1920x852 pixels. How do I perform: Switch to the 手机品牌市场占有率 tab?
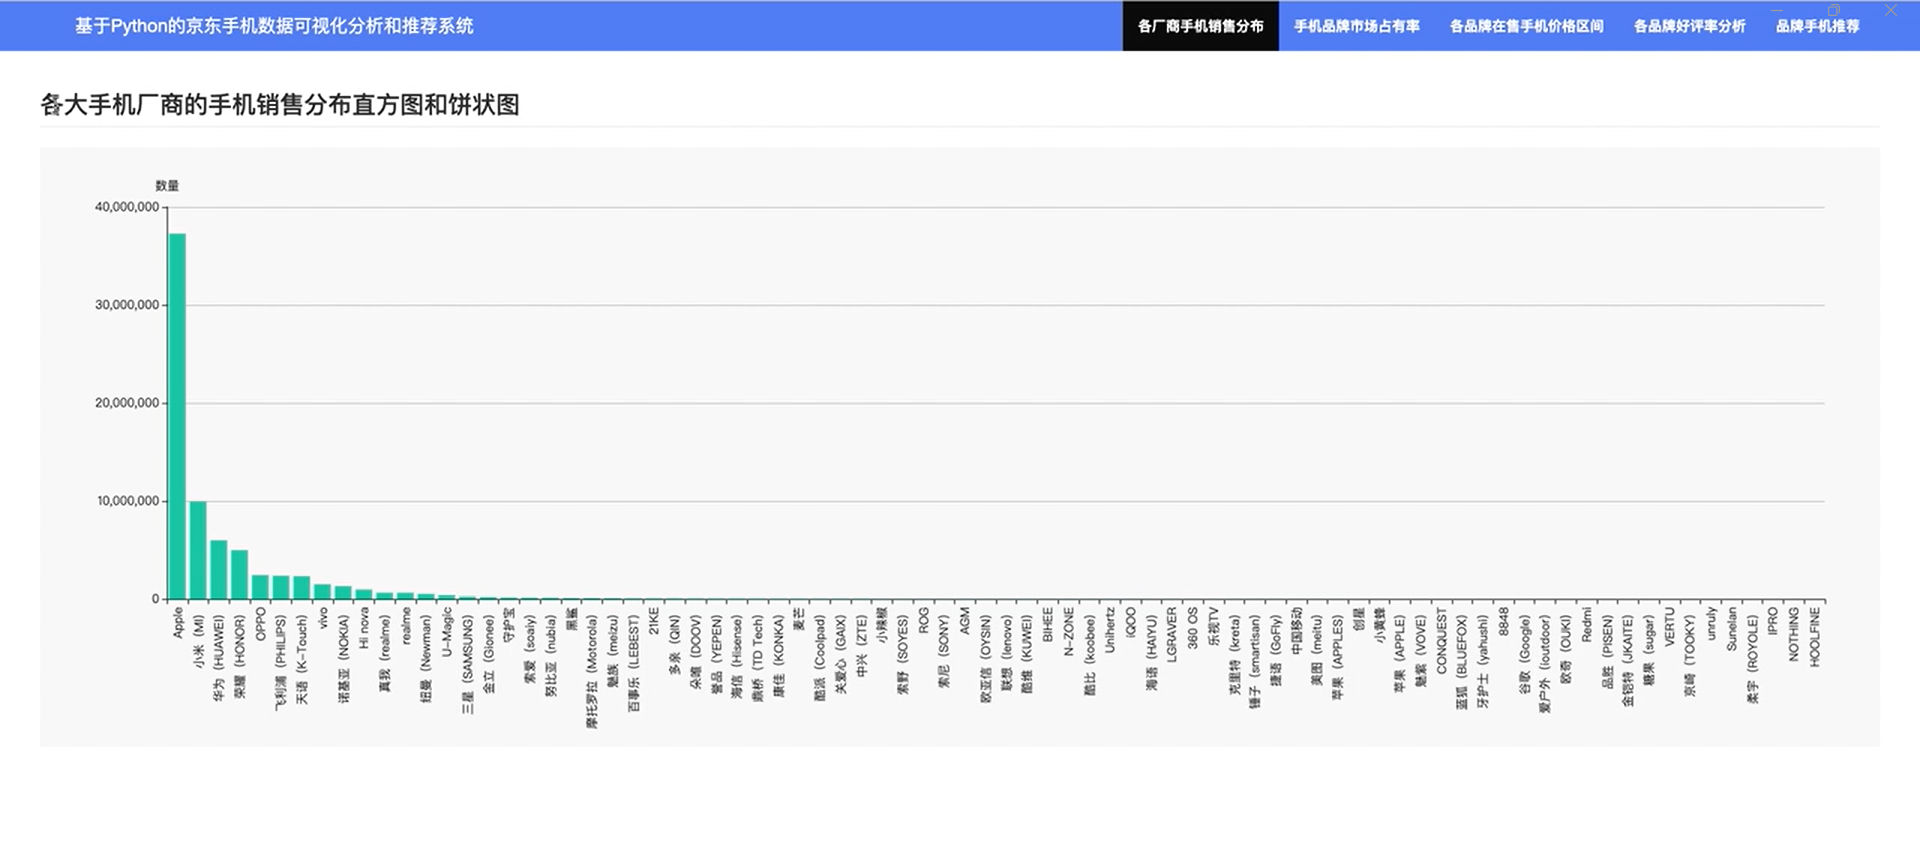coord(1356,26)
